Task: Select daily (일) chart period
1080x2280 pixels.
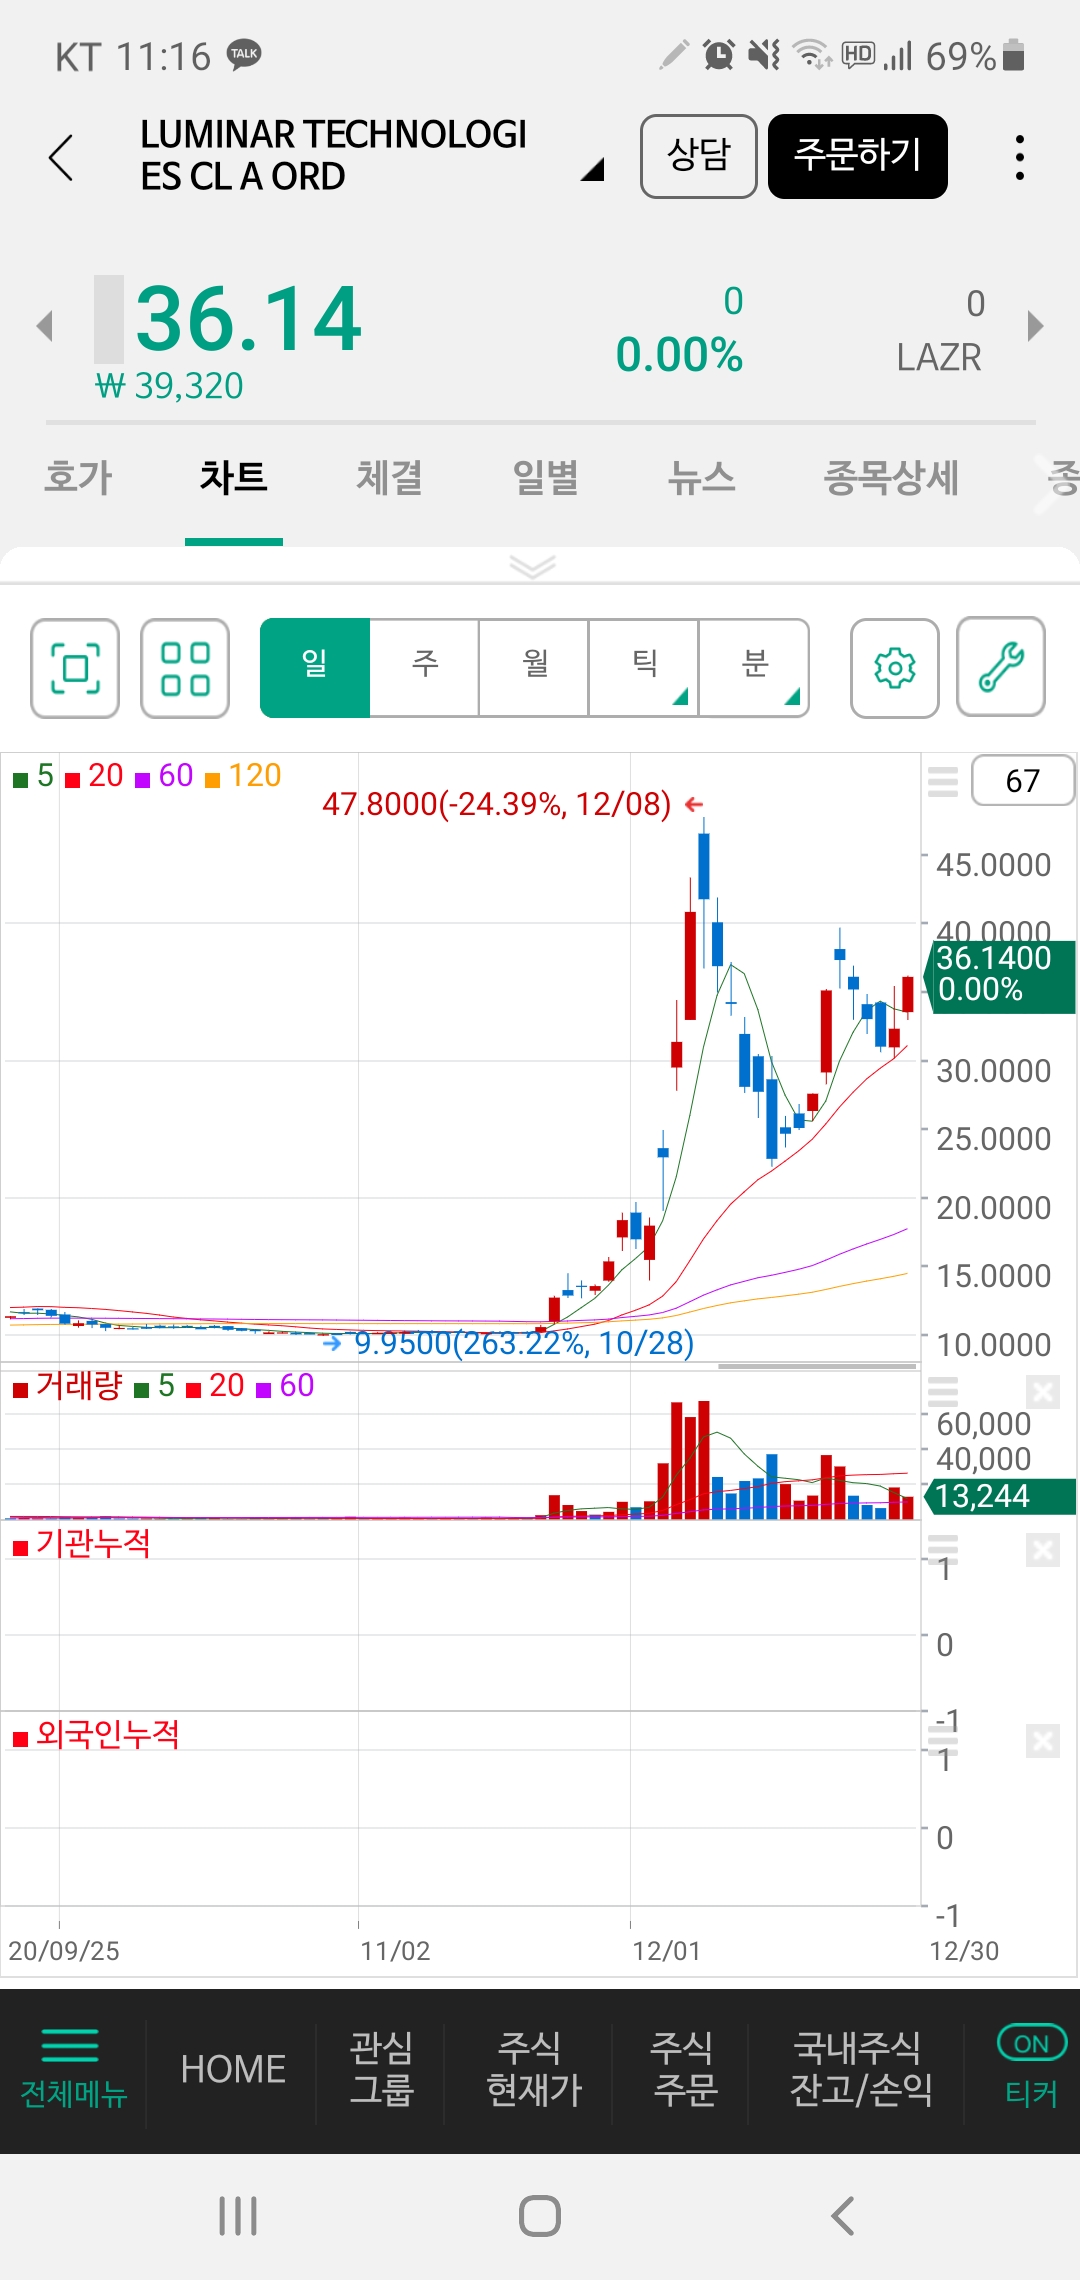Action: pyautogui.click(x=315, y=668)
